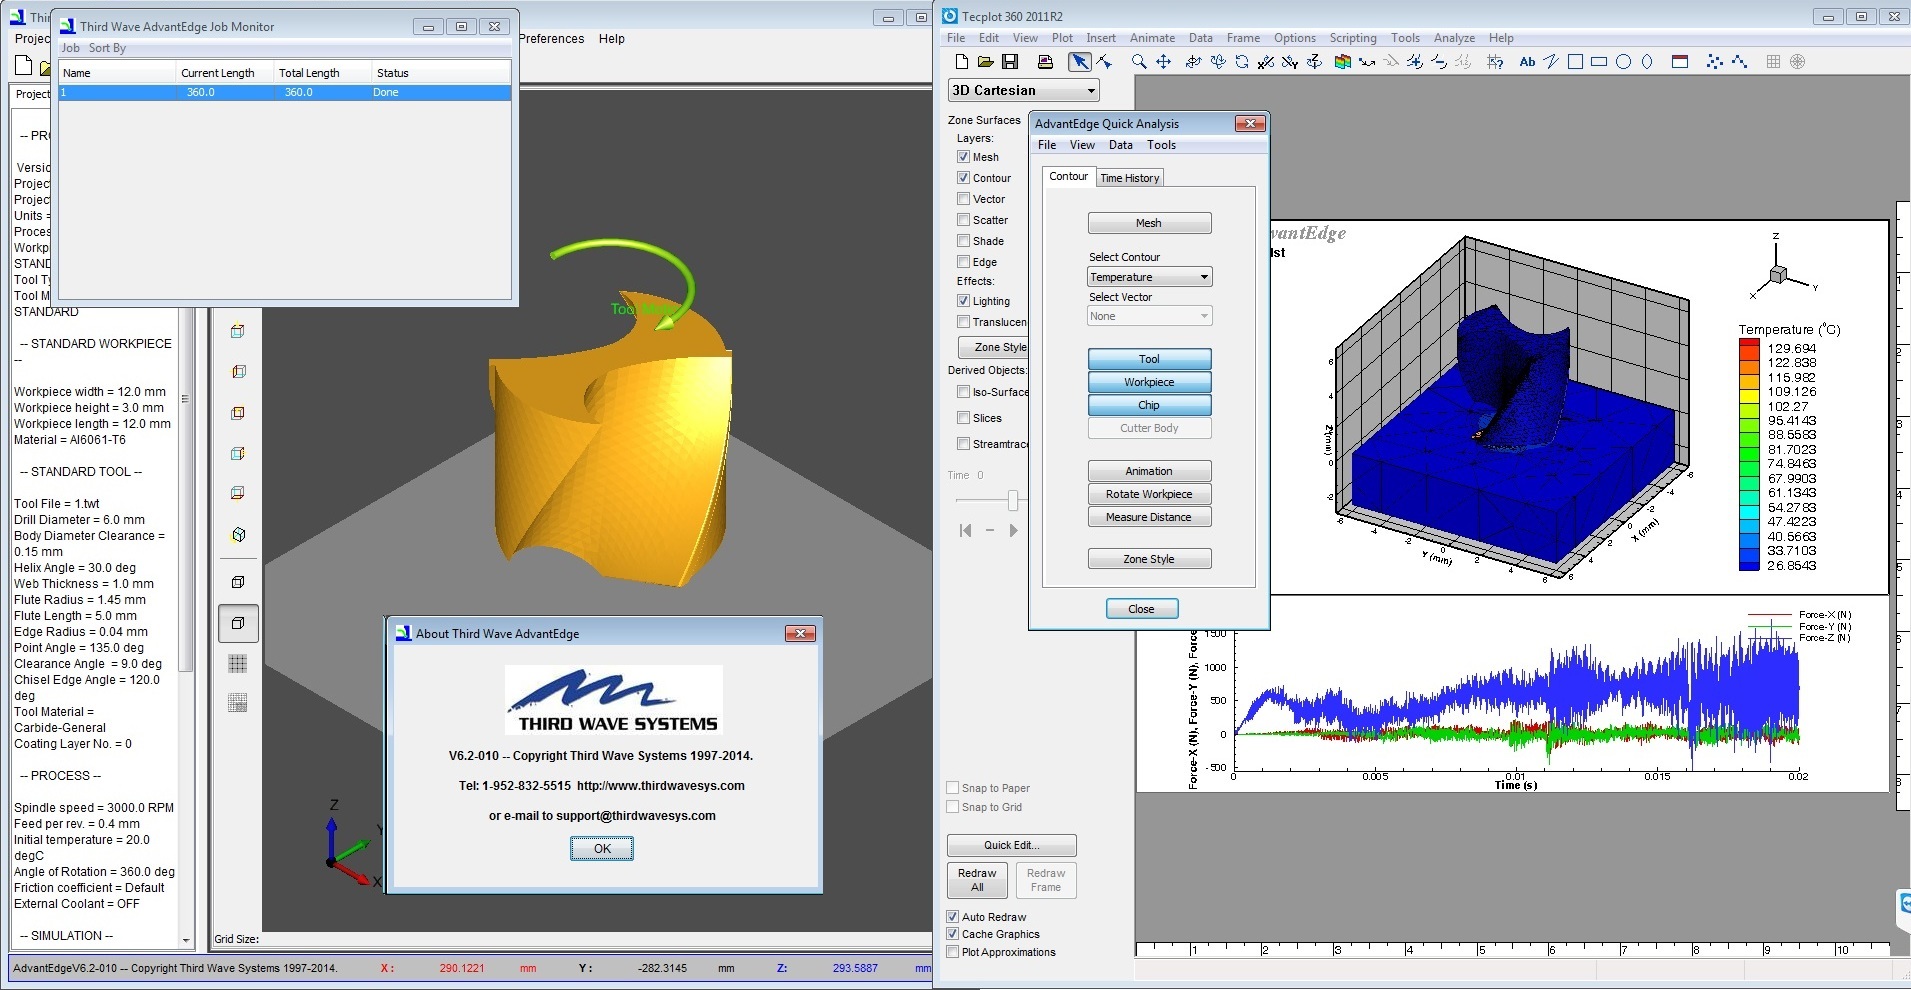Image resolution: width=1911 pixels, height=990 pixels.
Task: Click the Save floppy icon in Tecplot toolbar
Action: 1009,62
